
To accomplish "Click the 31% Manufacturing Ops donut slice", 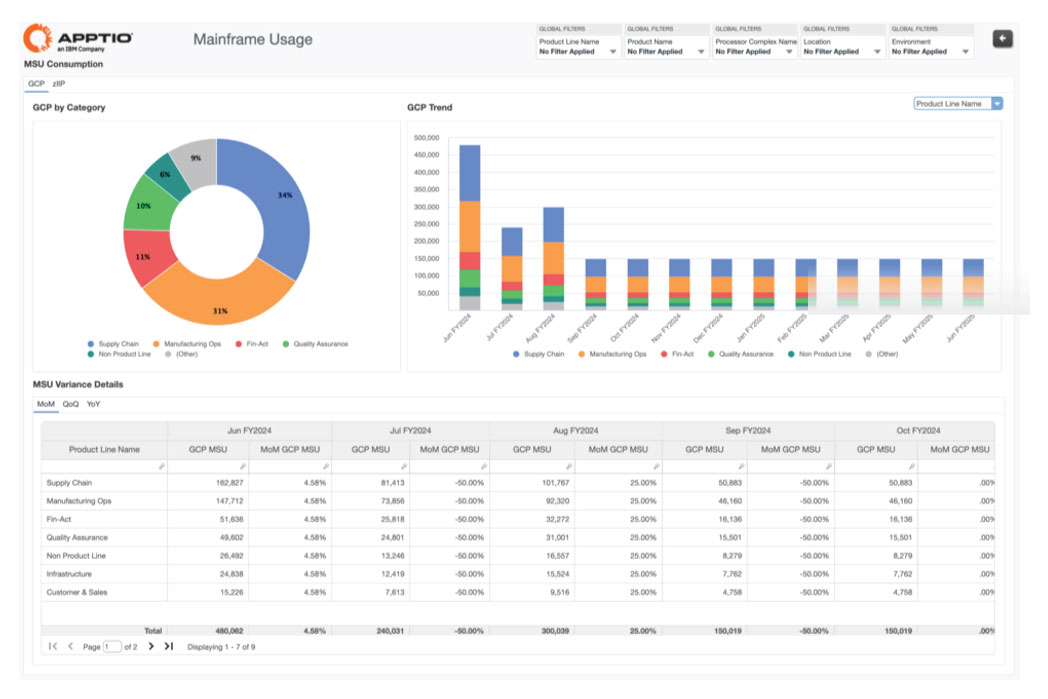I will (x=219, y=302).
